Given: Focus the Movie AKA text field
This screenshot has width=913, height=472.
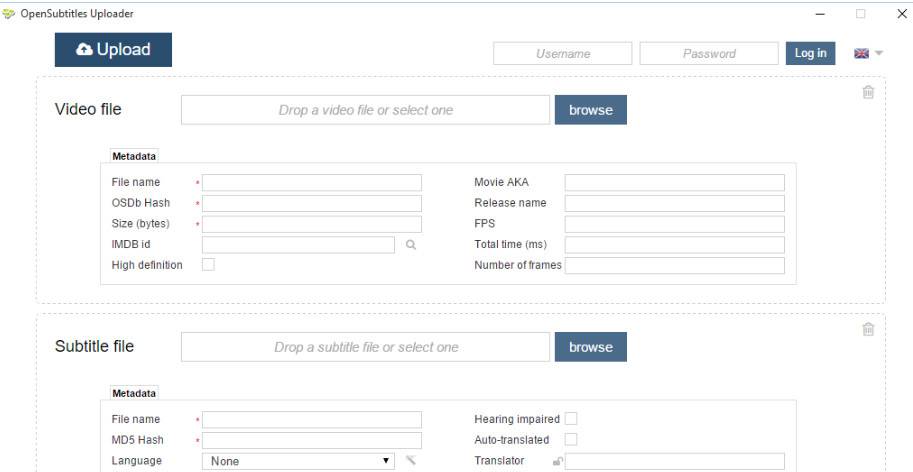Looking at the screenshot, I should coord(674,182).
